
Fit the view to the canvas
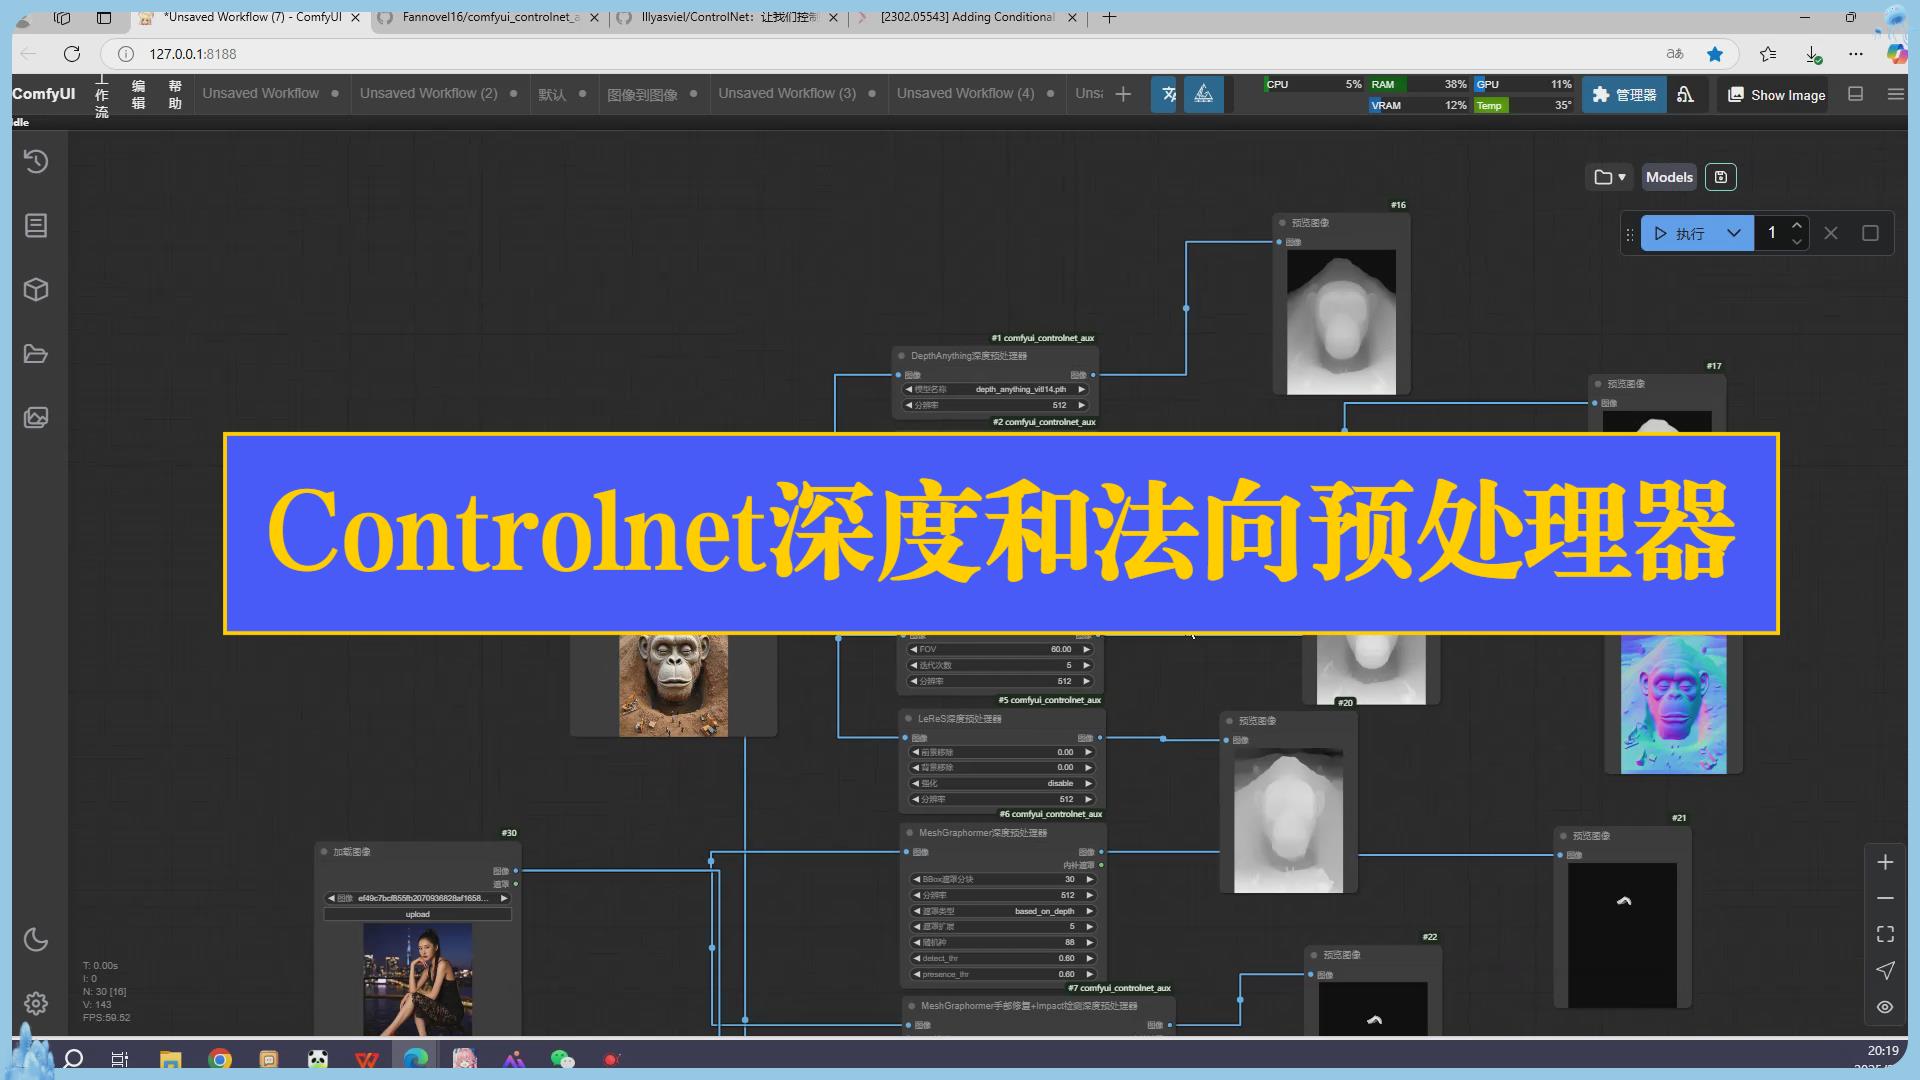[x=1885, y=934]
